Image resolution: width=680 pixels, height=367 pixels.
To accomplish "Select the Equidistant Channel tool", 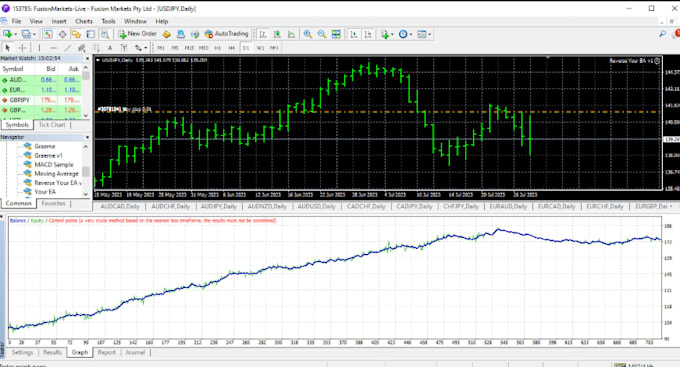I will [82, 48].
